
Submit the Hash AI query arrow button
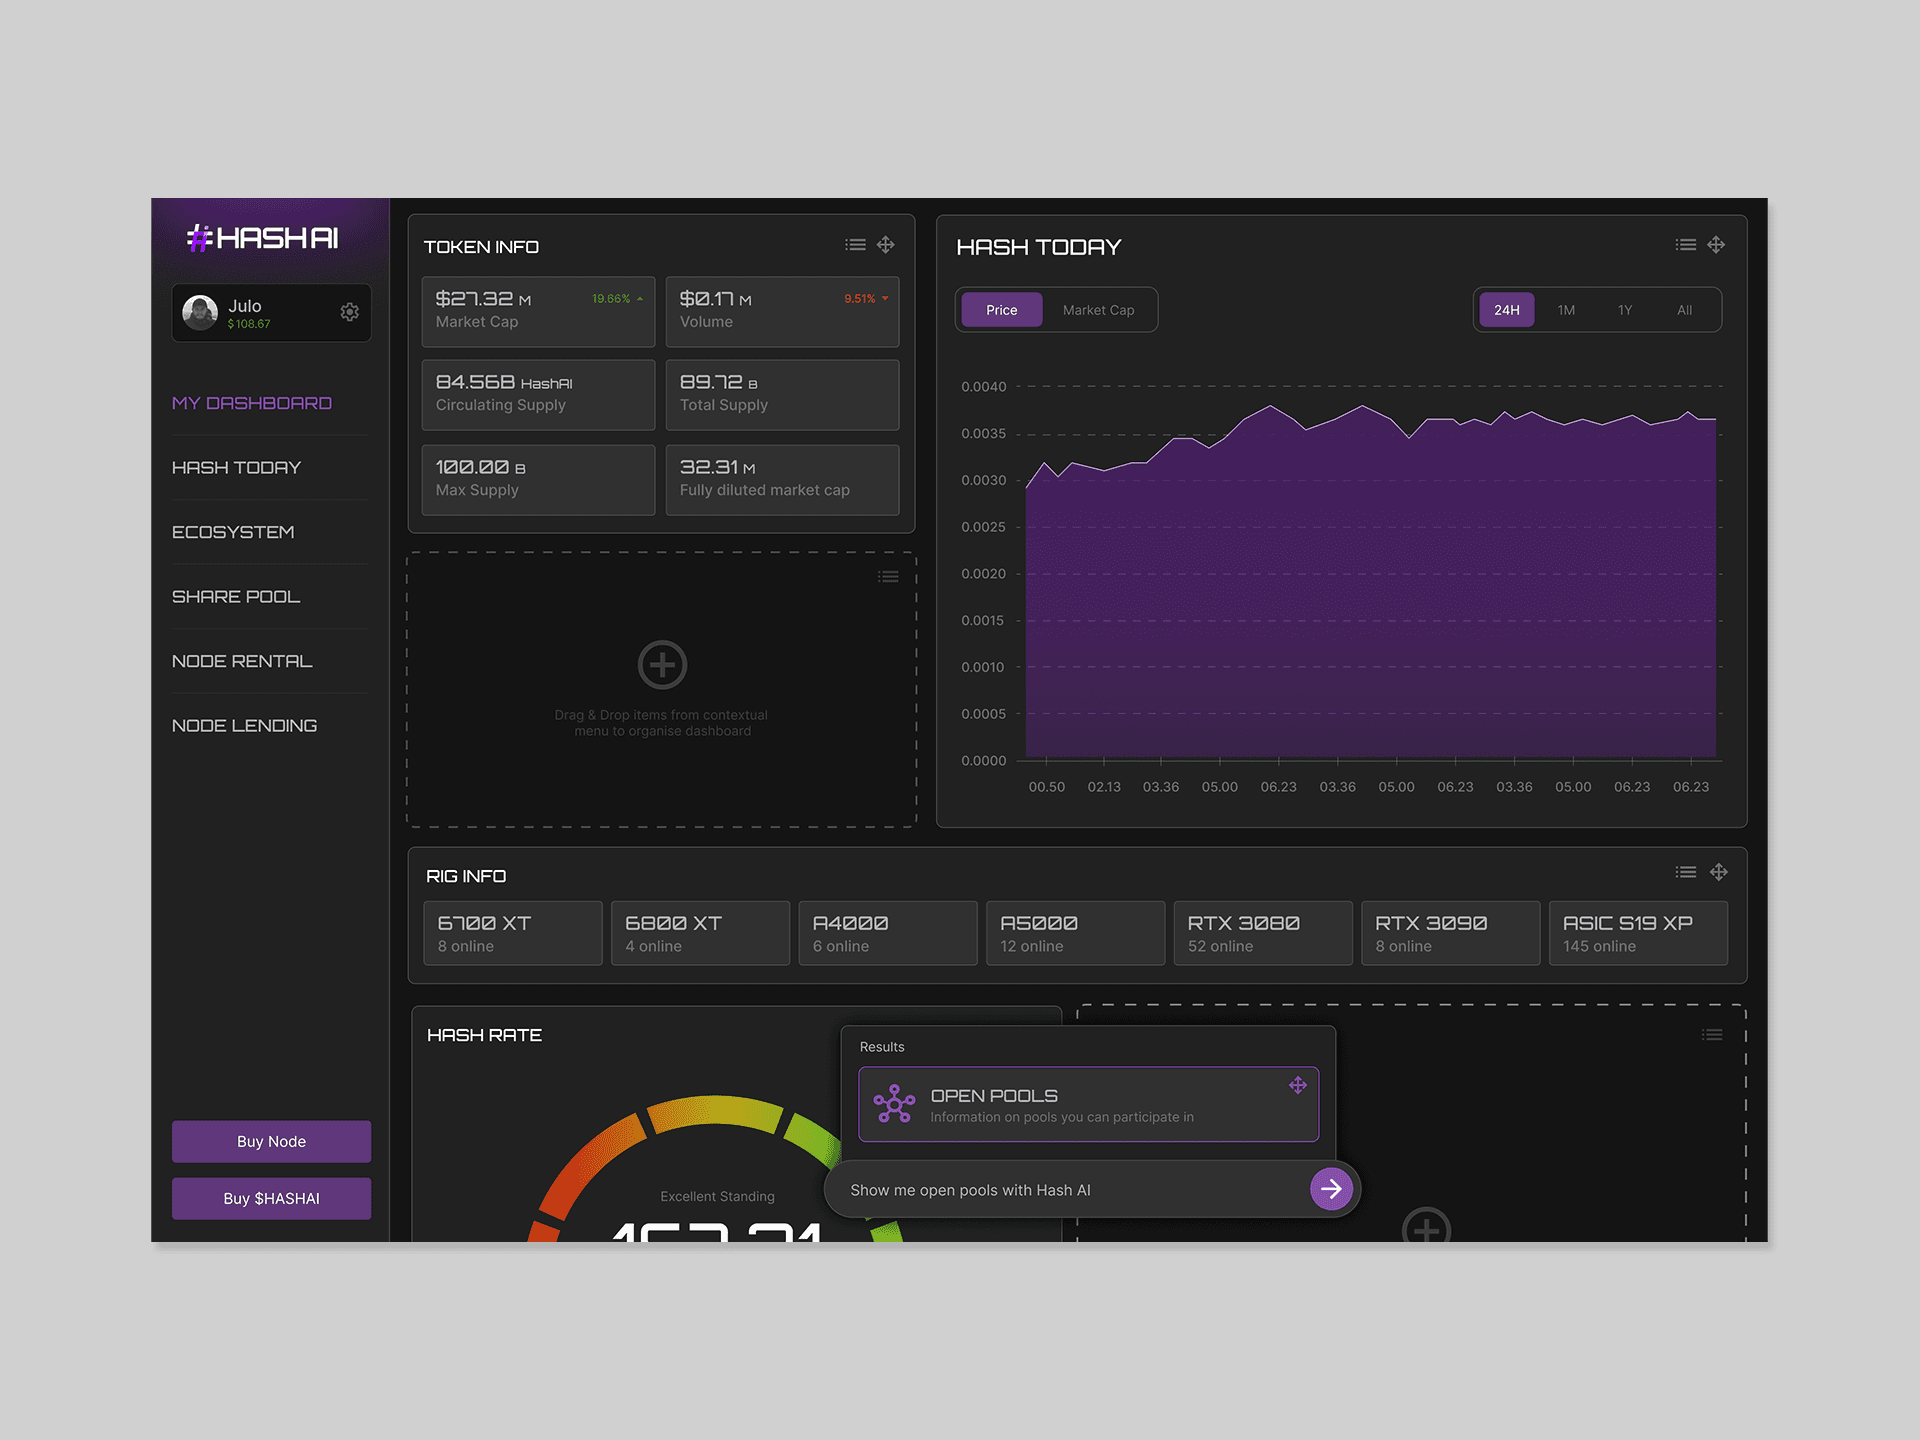[x=1331, y=1189]
